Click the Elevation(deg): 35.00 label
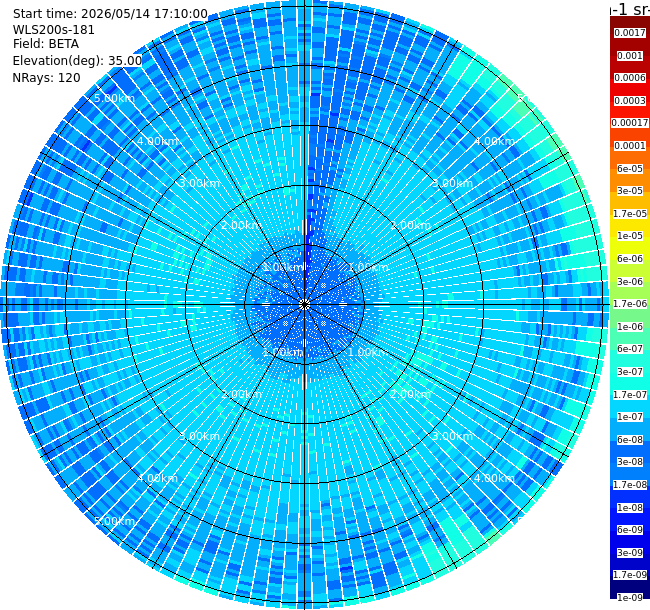 pos(78,61)
